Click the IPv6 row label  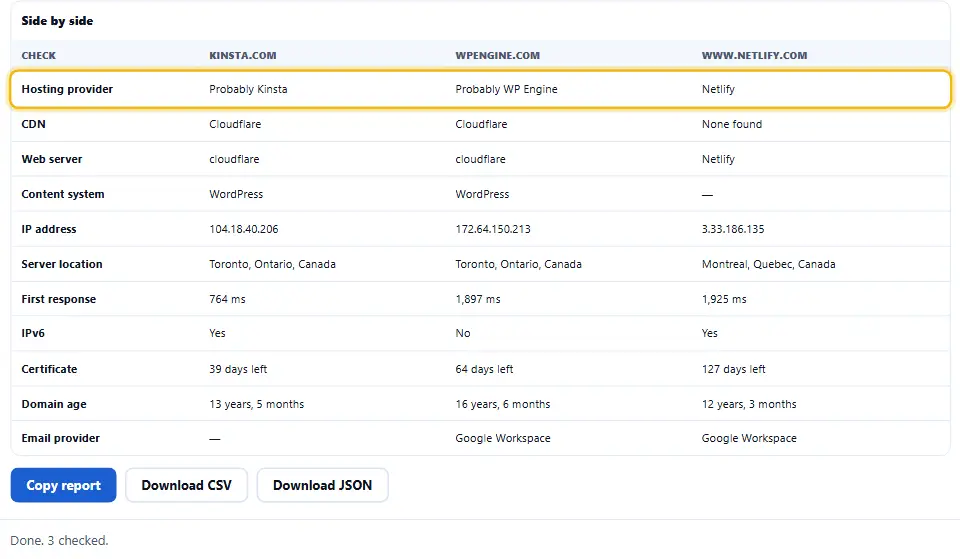click(33, 333)
